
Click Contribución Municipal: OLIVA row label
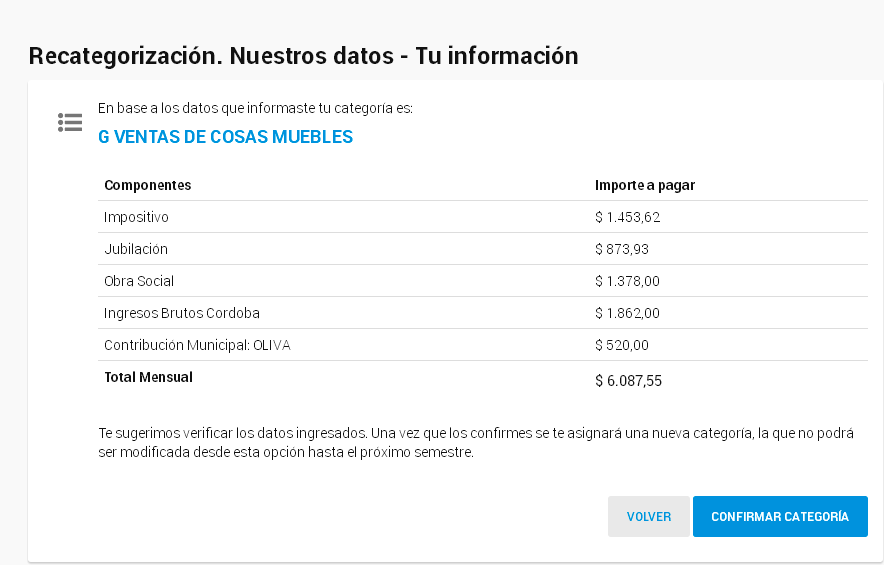197,345
